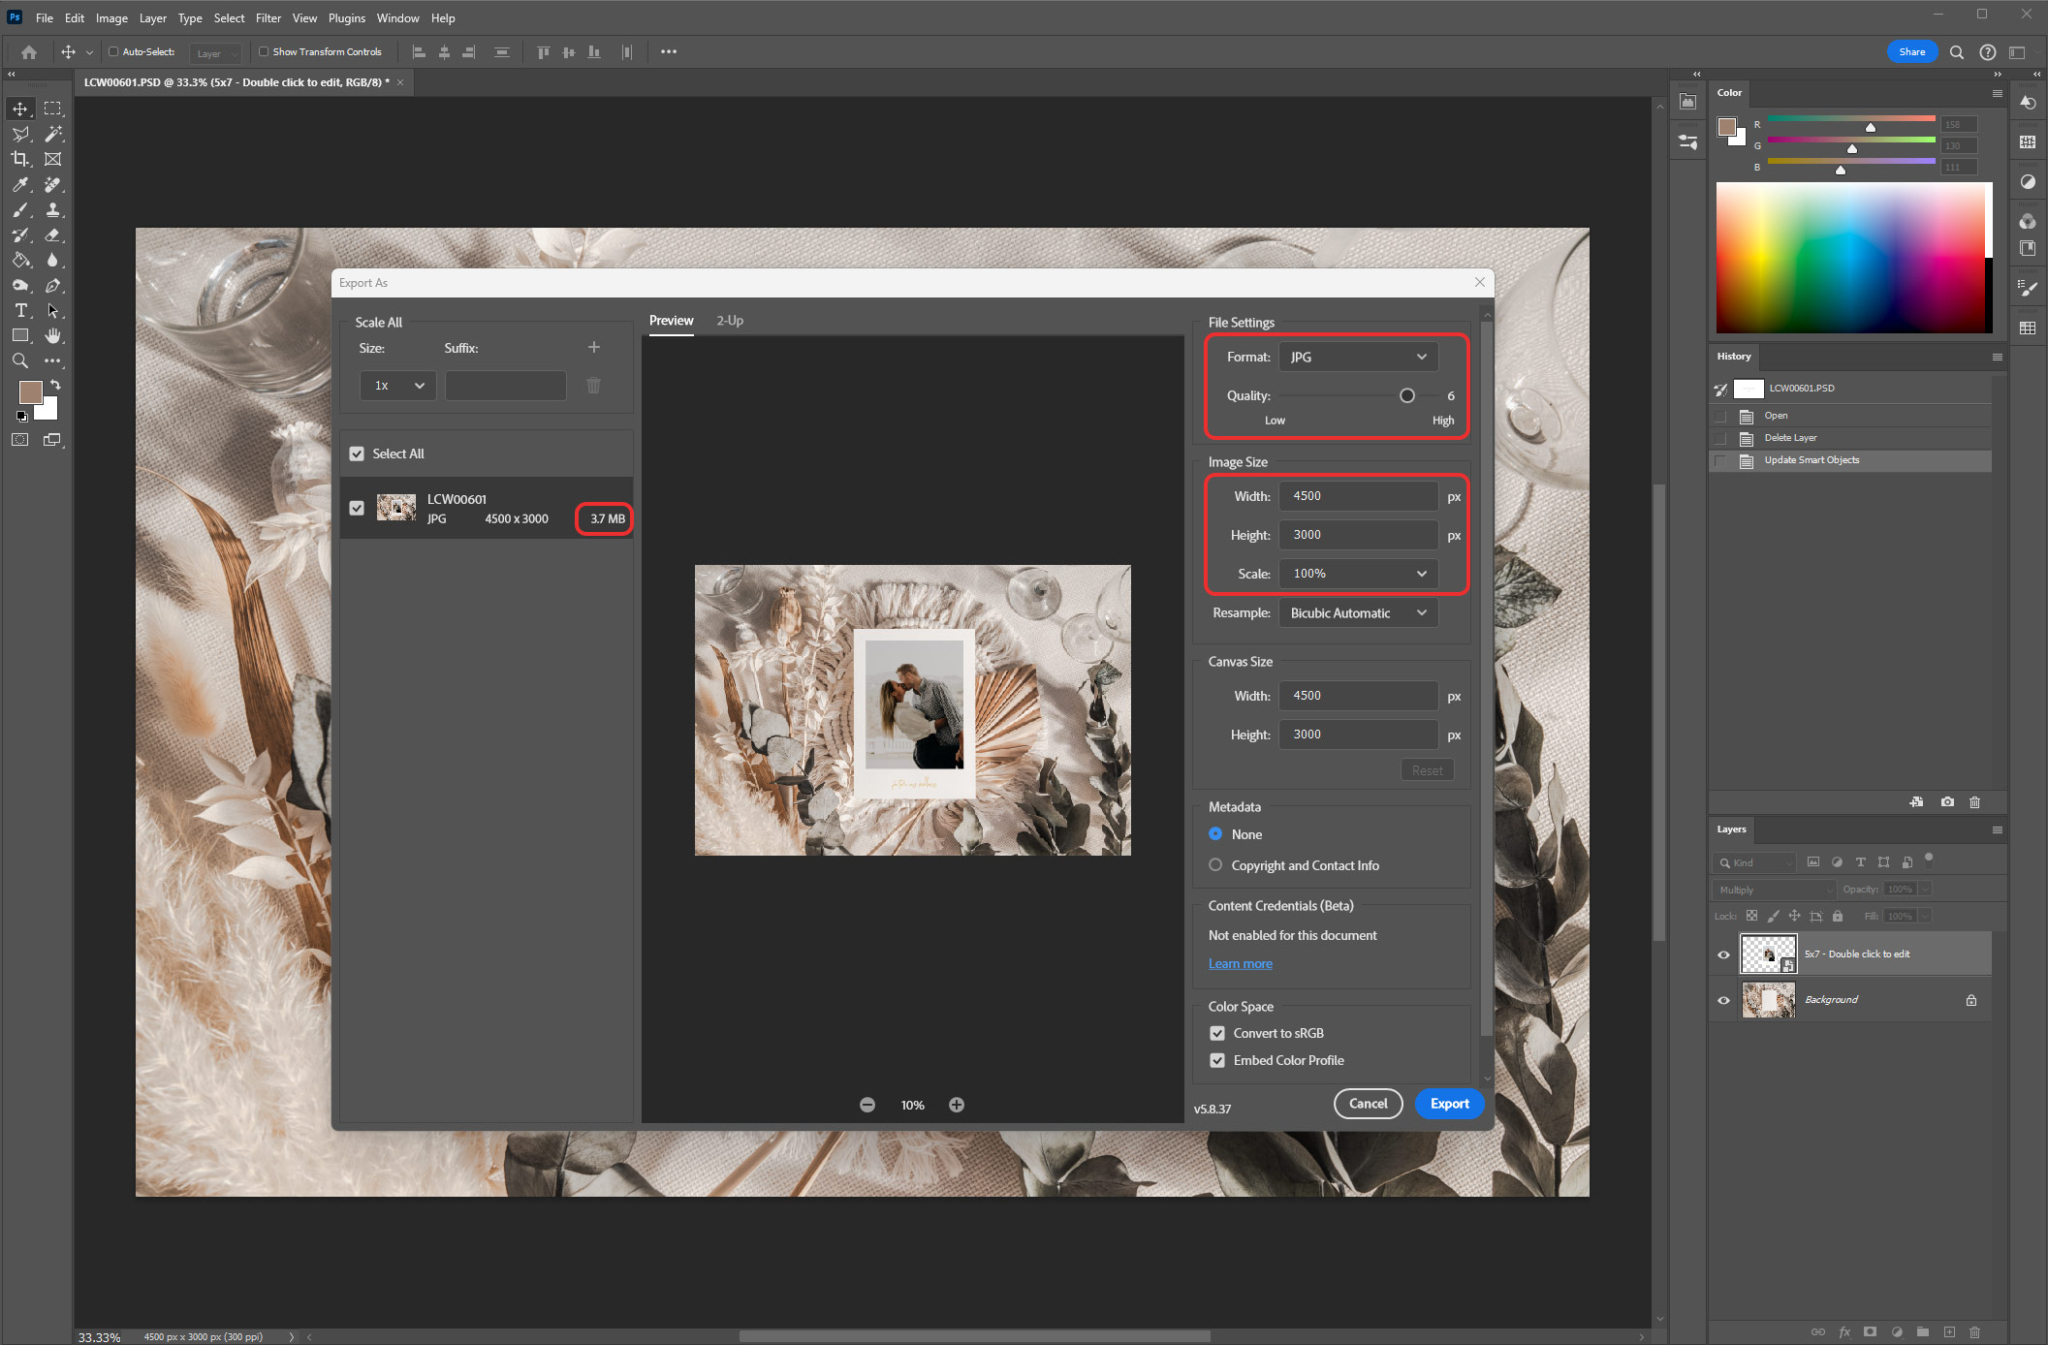This screenshot has width=2048, height=1345.
Task: Disable Embed Color Profile
Action: click(1217, 1060)
